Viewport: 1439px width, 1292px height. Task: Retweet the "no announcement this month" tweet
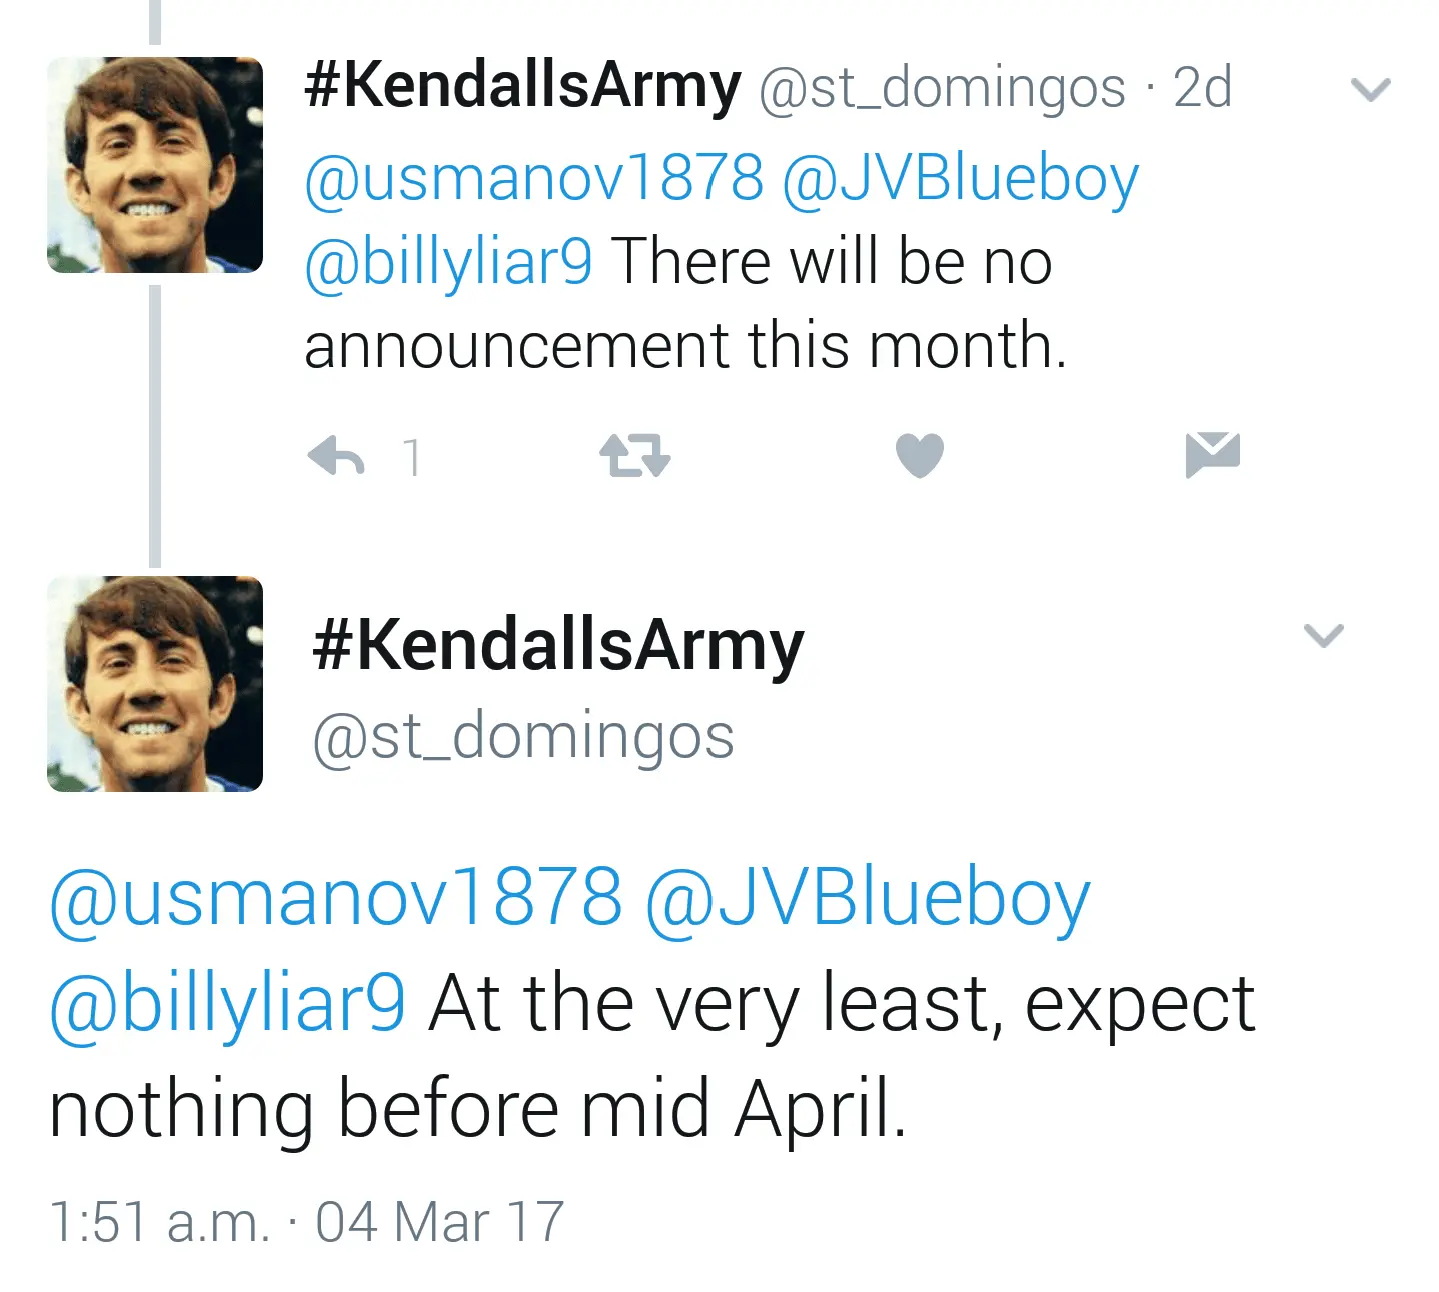(x=634, y=456)
